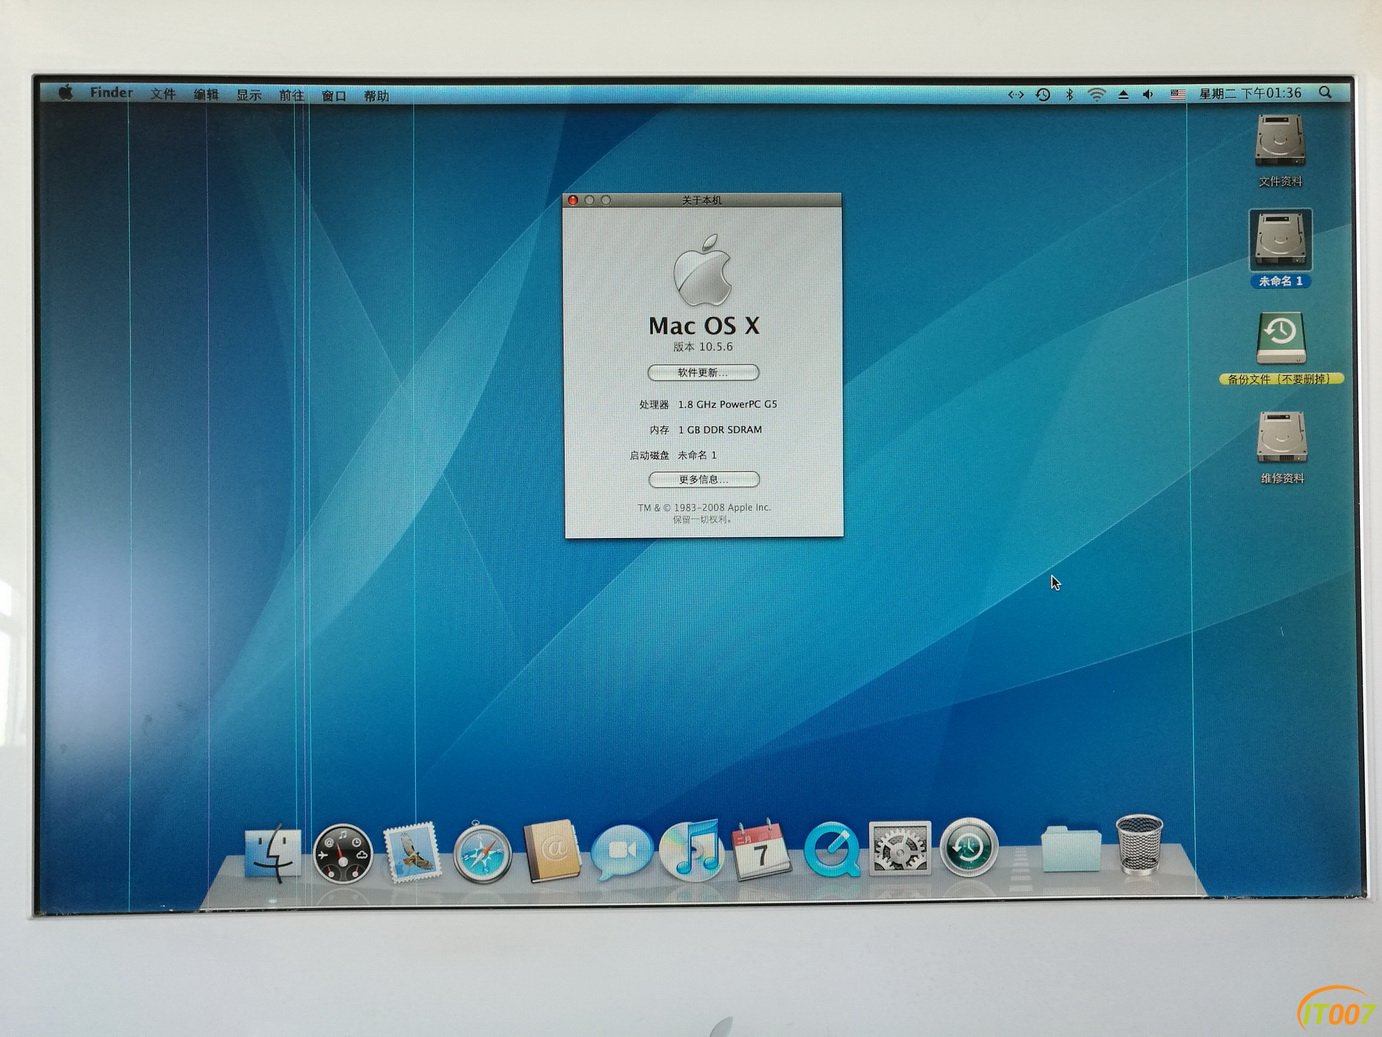Click the 软件更新… button

click(x=703, y=372)
